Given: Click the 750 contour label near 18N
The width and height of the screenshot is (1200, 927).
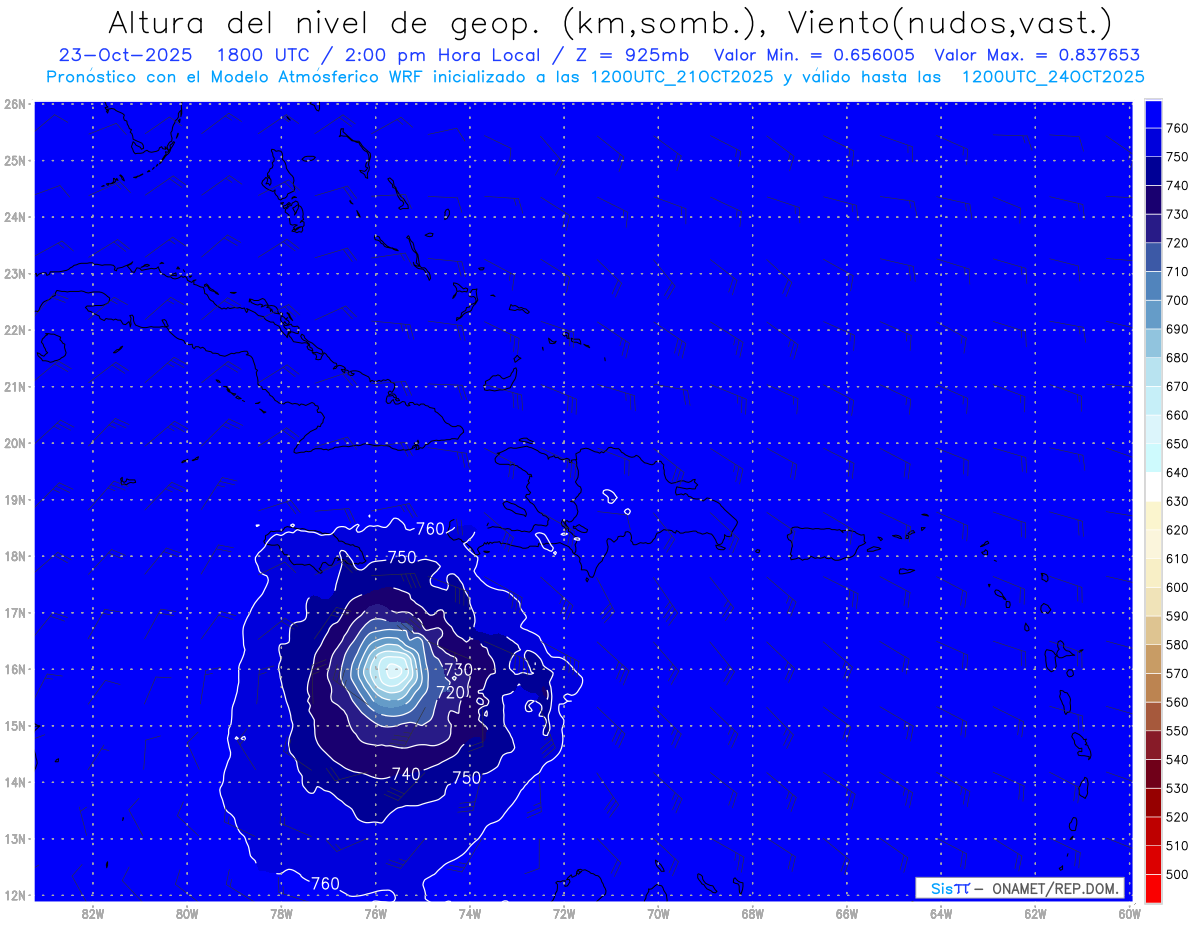Looking at the screenshot, I should tap(402, 557).
